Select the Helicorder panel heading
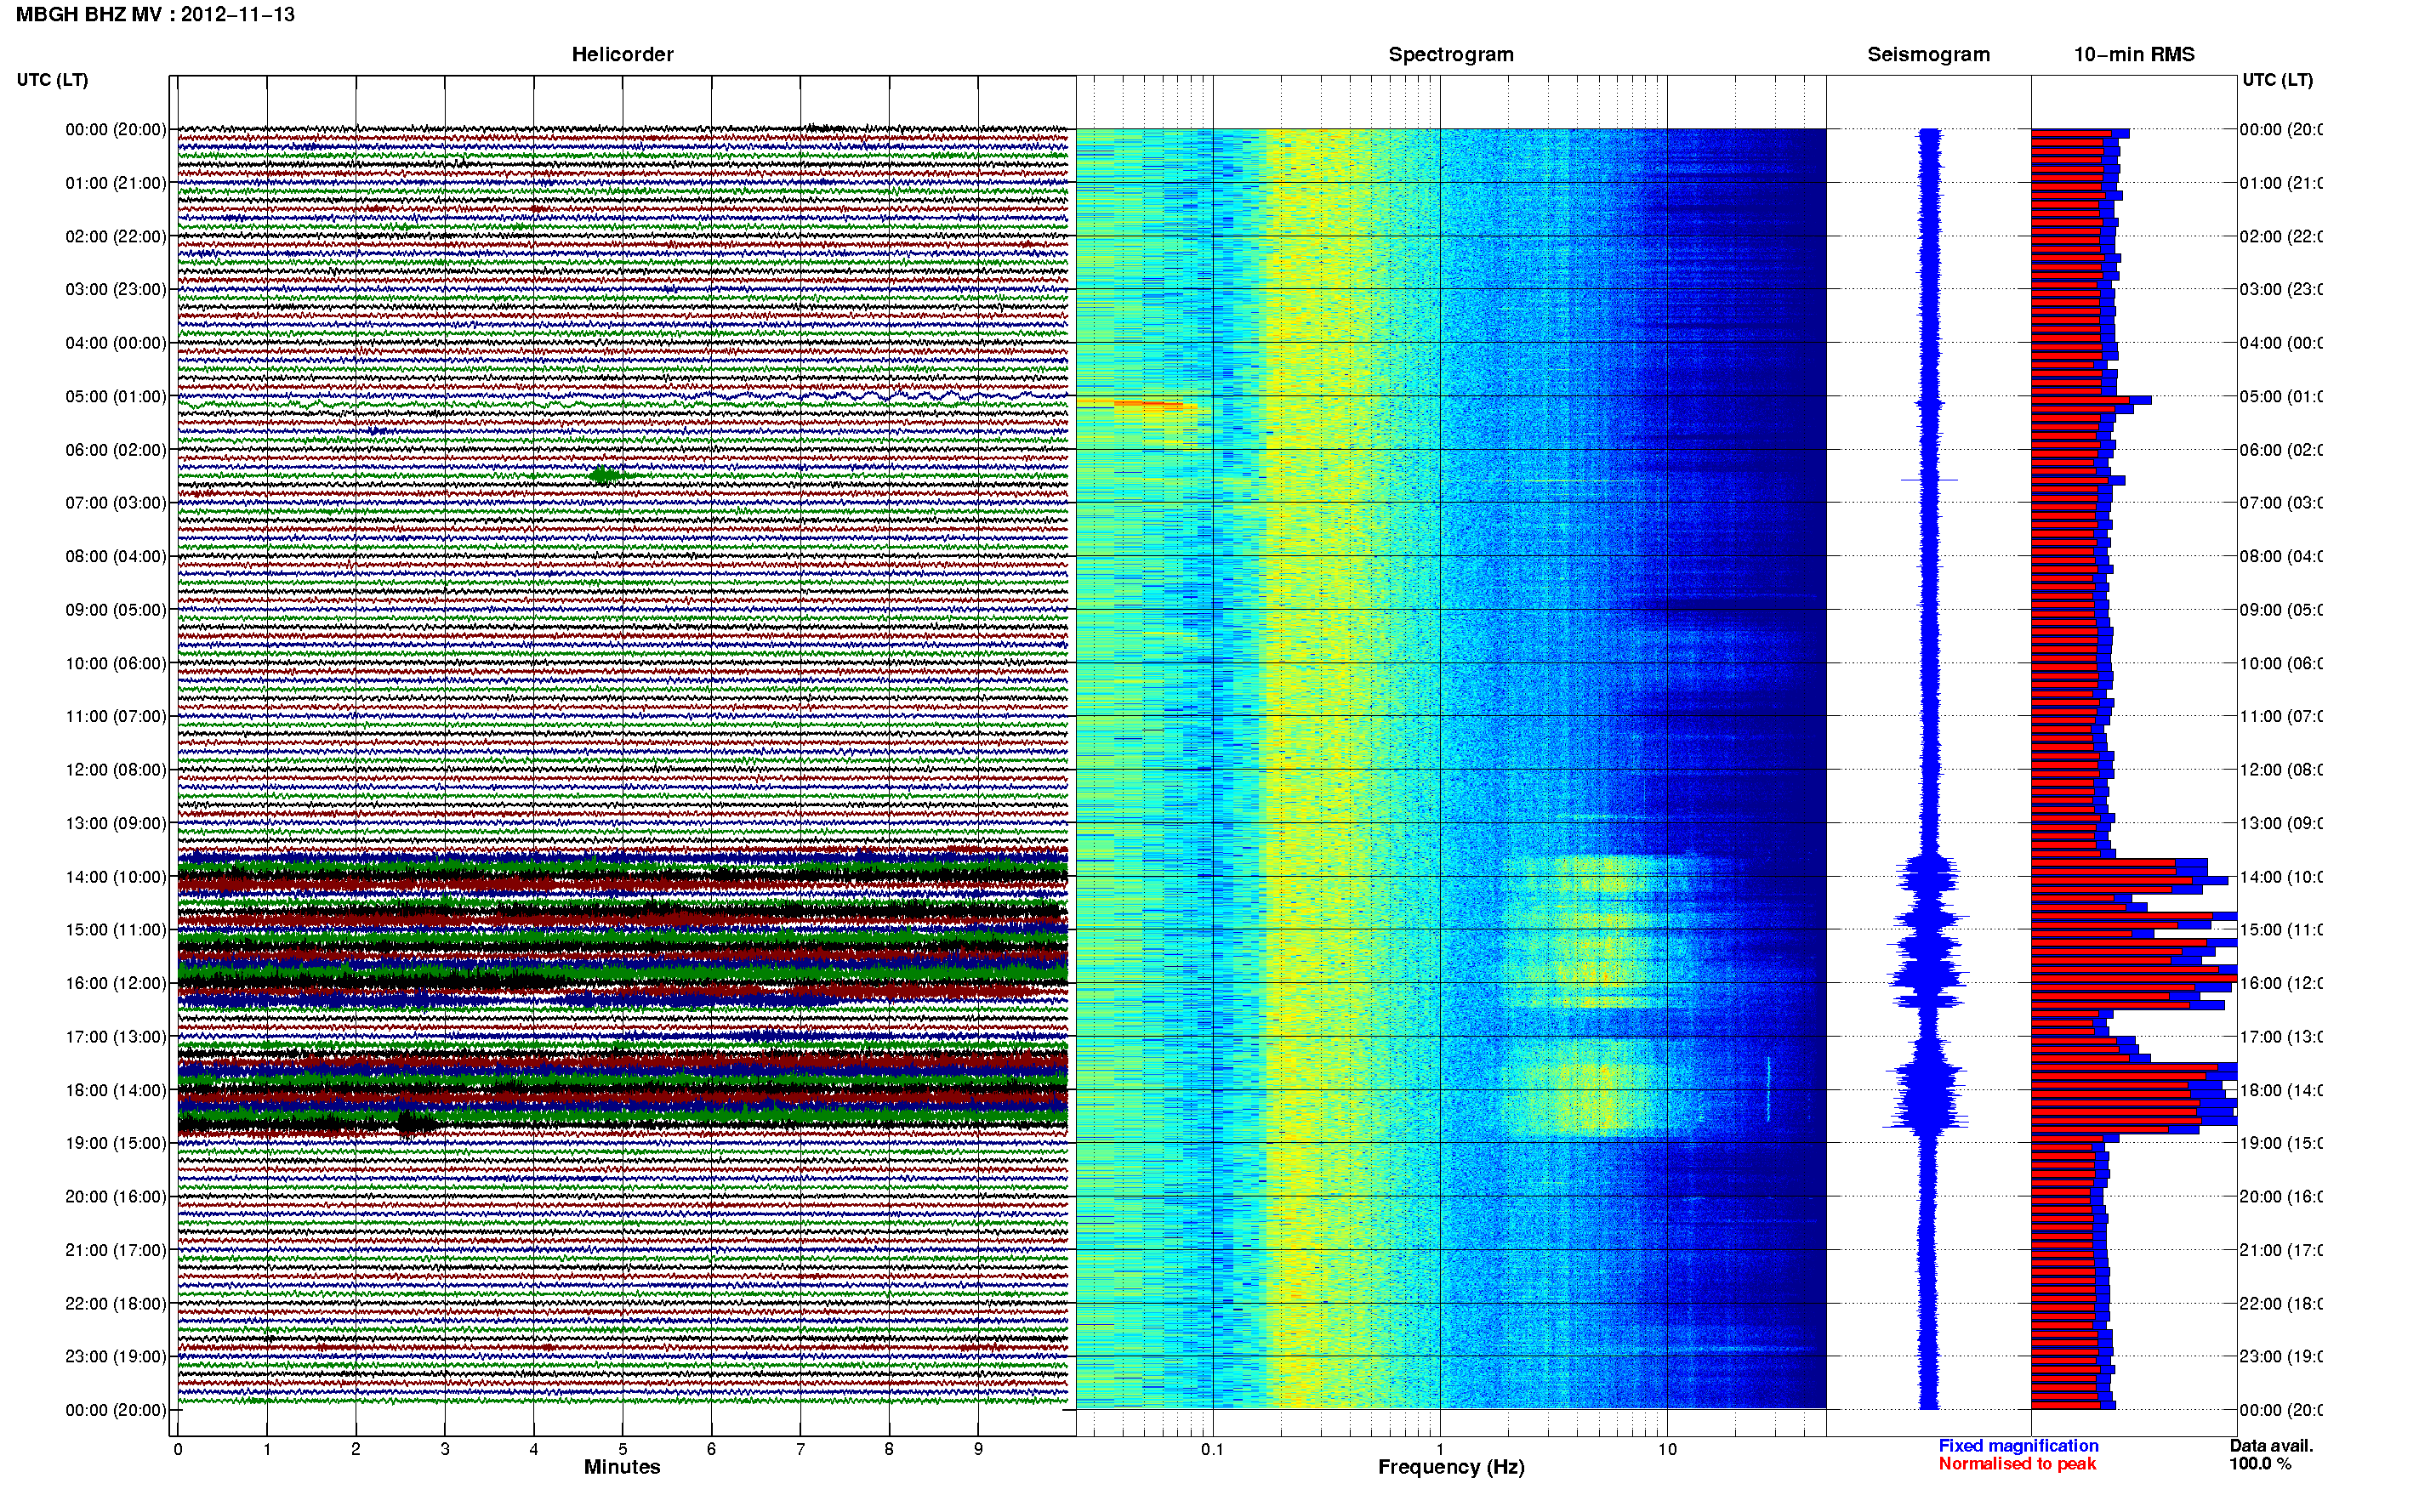Image resolution: width=2419 pixels, height=1512 pixels. pos(622,54)
